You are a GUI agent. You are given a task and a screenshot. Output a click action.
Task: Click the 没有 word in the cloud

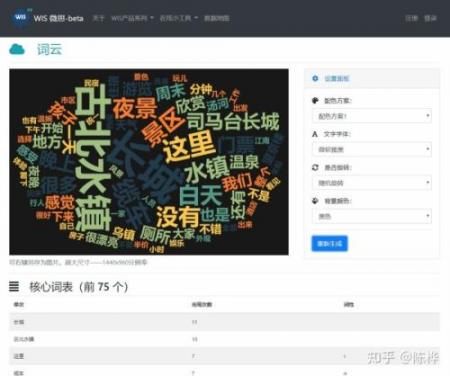tap(178, 217)
